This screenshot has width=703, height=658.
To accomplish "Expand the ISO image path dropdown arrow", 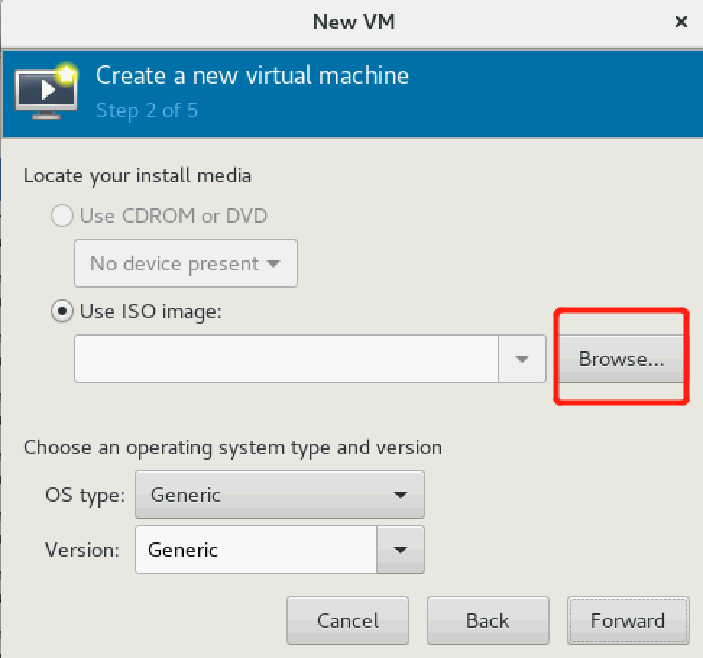I will 522,359.
